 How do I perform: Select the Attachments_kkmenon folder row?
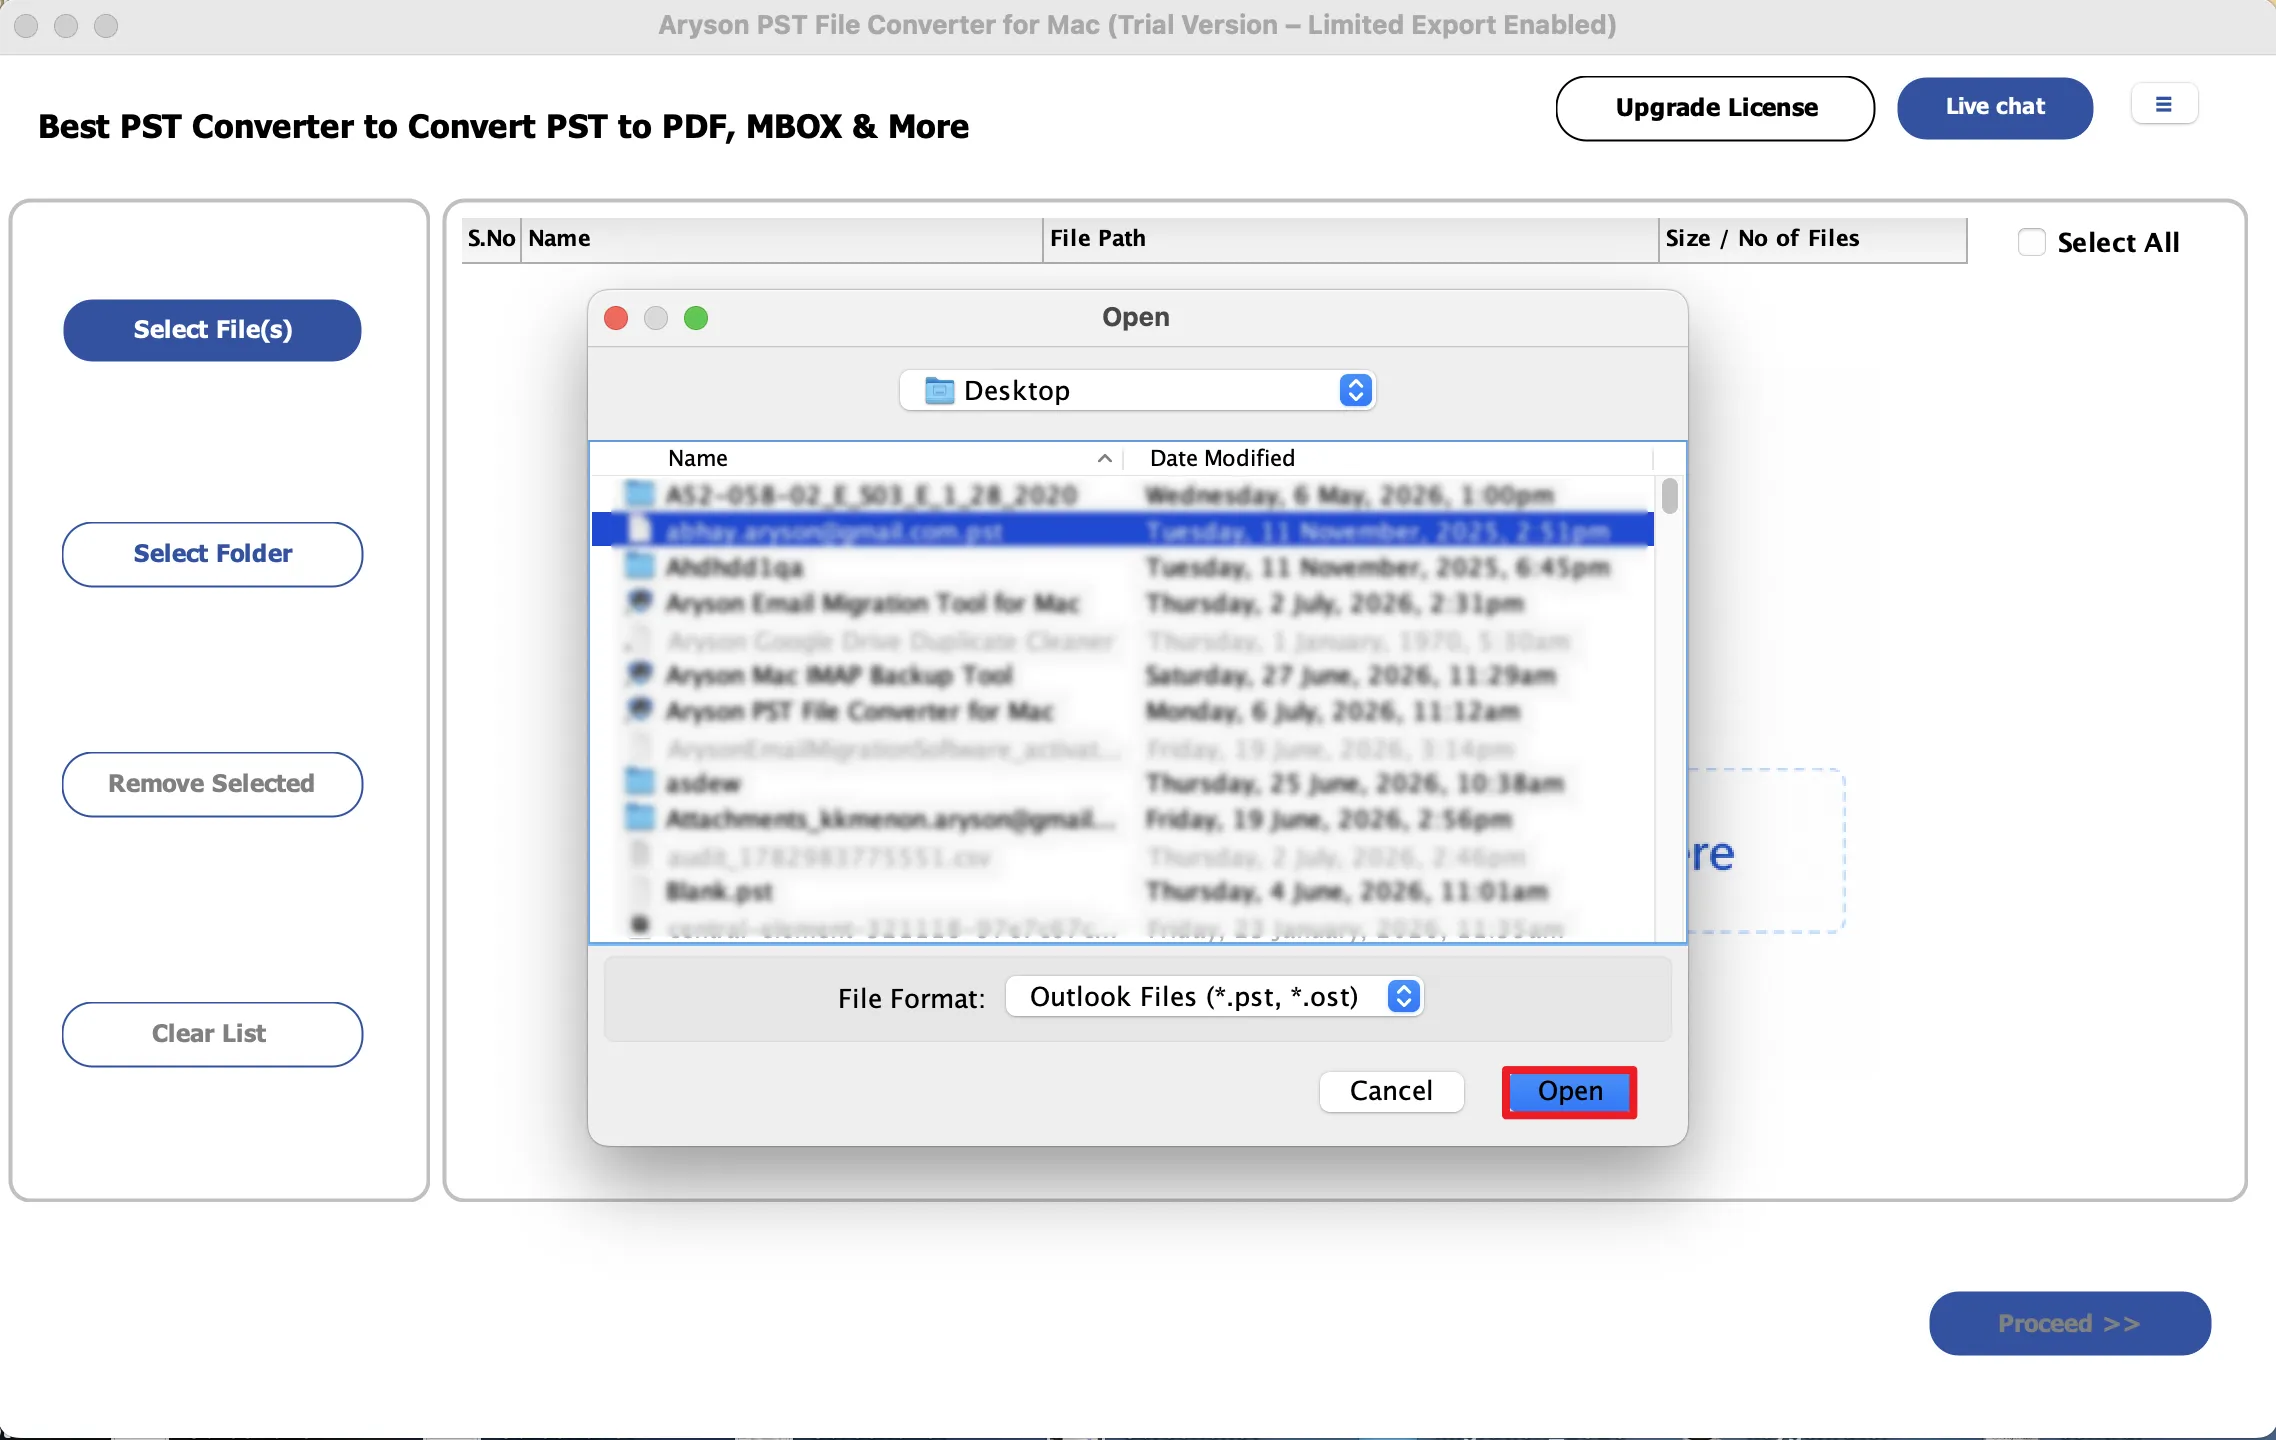tap(1122, 819)
